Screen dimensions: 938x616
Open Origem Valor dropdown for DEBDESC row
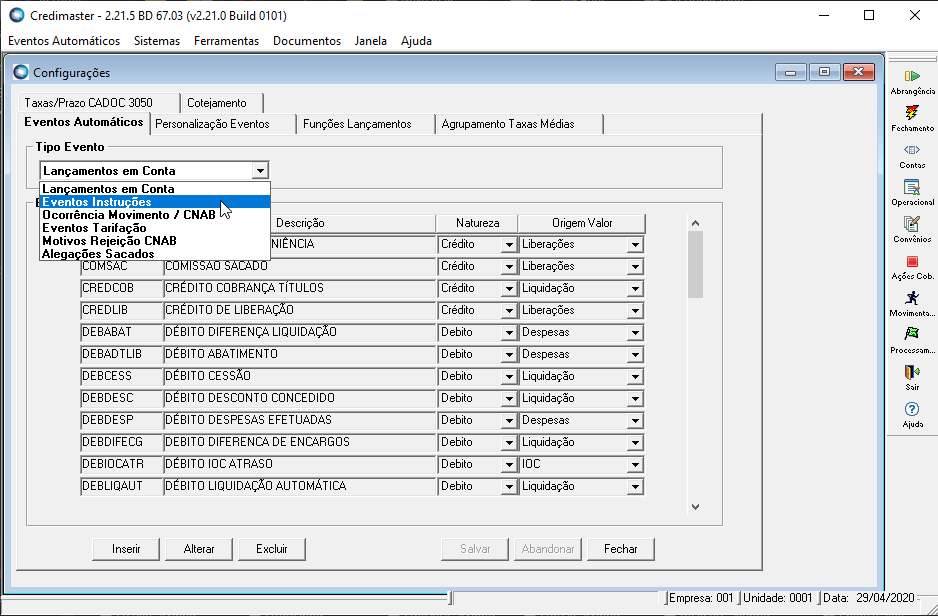pyautogui.click(x=635, y=399)
